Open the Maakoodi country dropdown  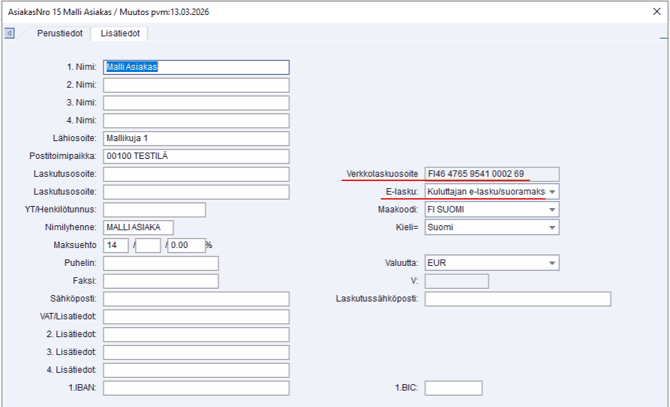tap(553, 209)
